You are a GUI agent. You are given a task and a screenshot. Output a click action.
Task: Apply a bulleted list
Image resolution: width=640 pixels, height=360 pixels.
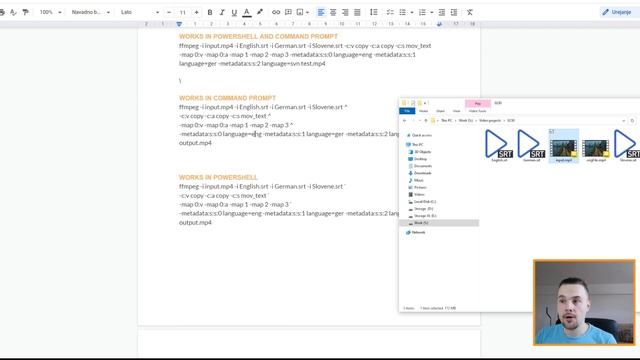[402, 12]
